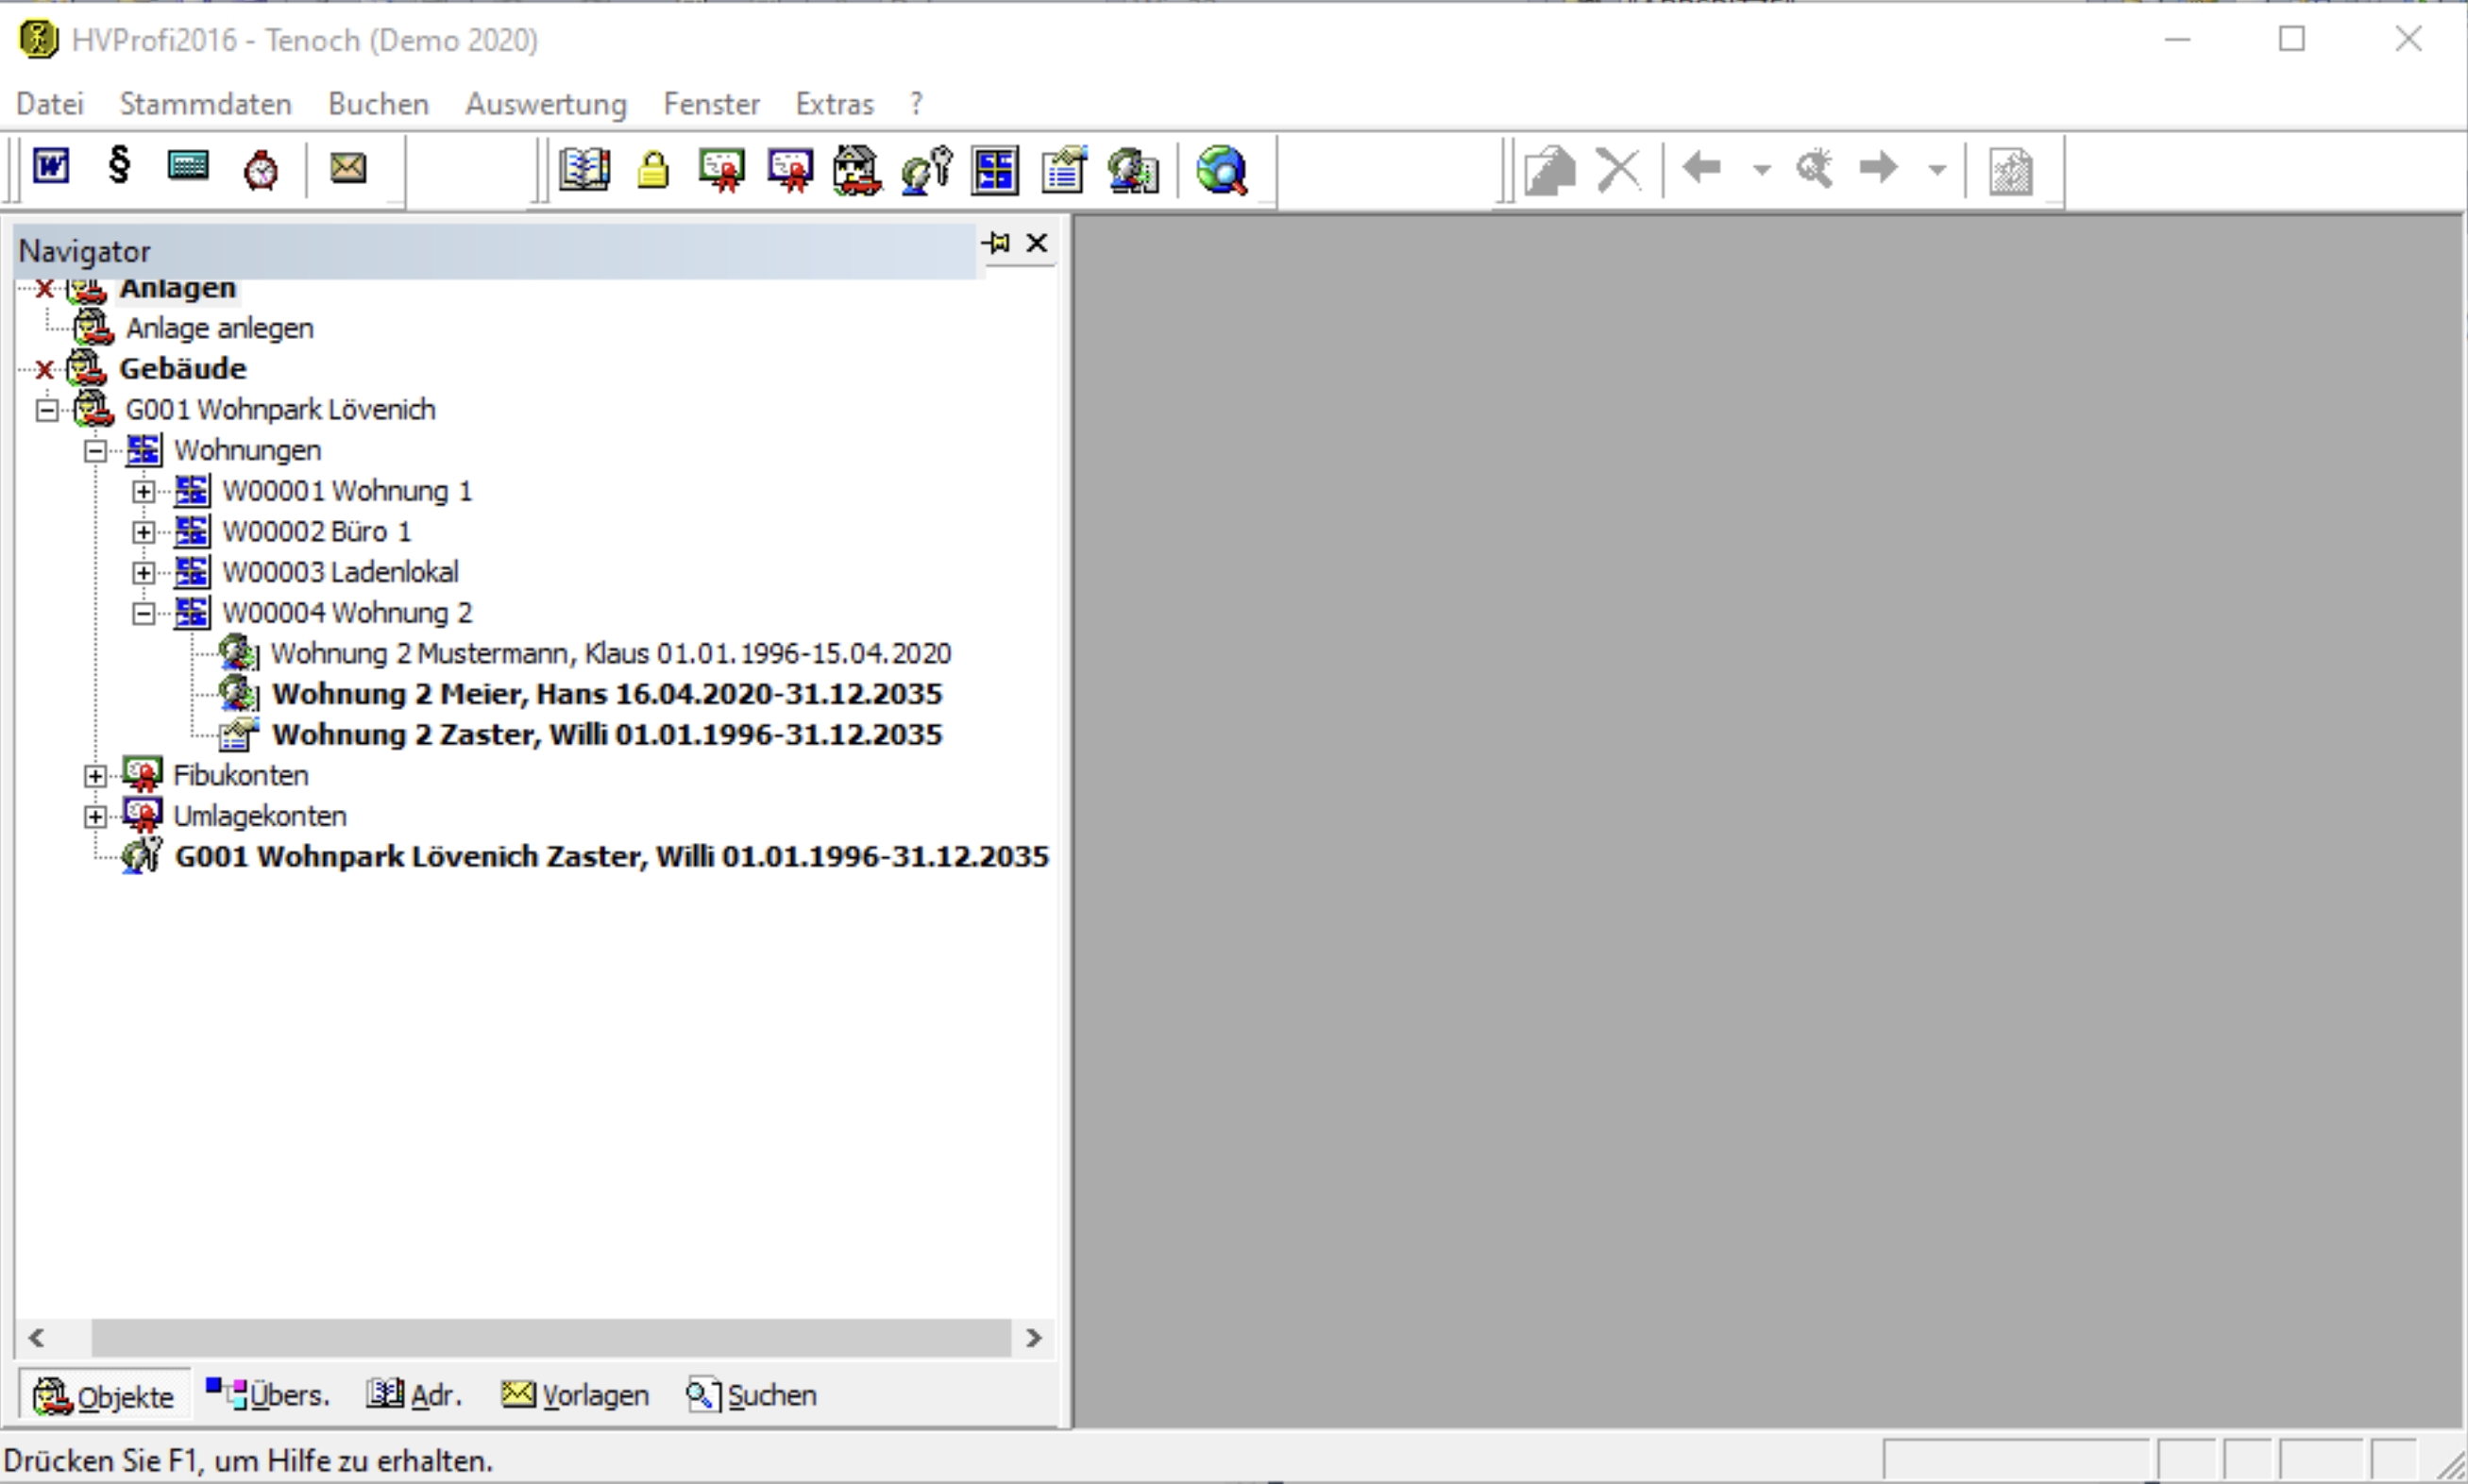Close the Navigator panel

coord(1037,243)
